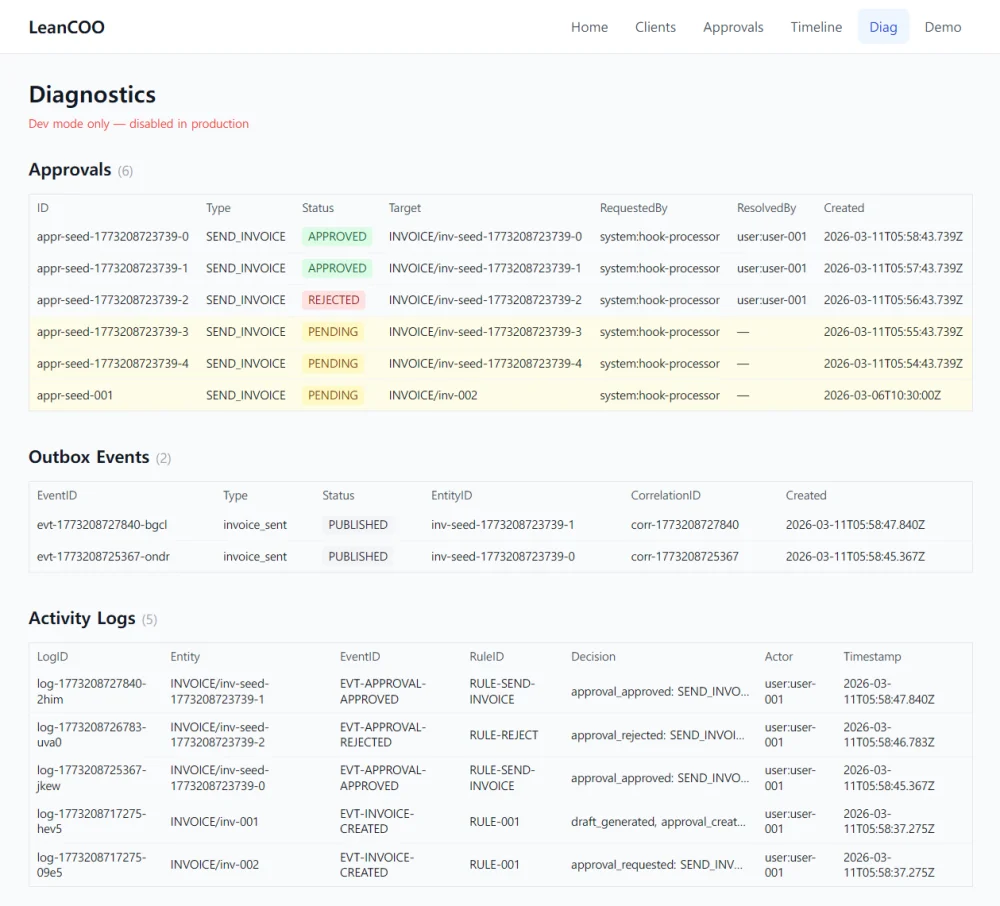The width and height of the screenshot is (1000, 906).
Task: Select outbox event evt-1773208725367-ondr
Action: [x=103, y=557]
